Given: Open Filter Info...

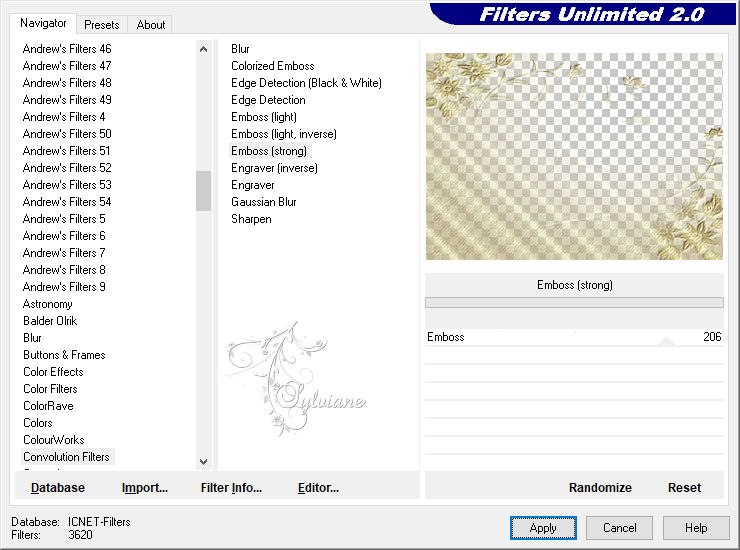Looking at the screenshot, I should (231, 488).
